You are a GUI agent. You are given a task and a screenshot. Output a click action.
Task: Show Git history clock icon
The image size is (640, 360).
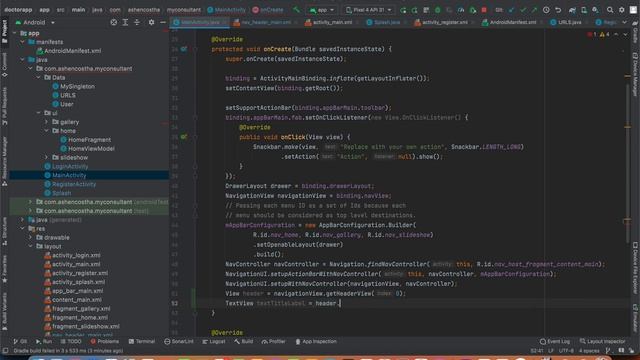tap(546, 10)
